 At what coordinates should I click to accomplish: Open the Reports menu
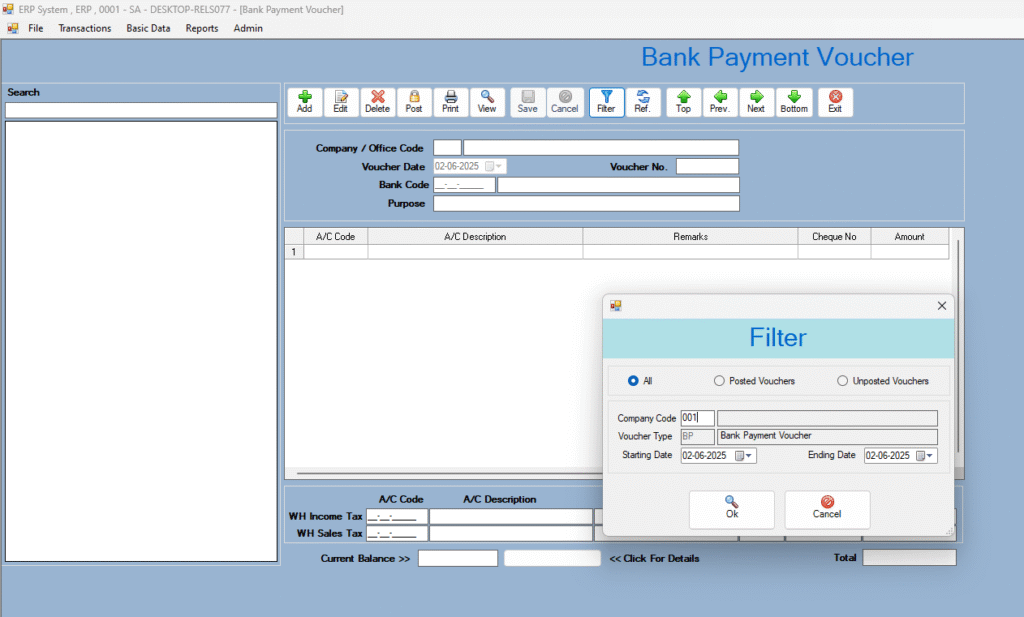(x=202, y=28)
